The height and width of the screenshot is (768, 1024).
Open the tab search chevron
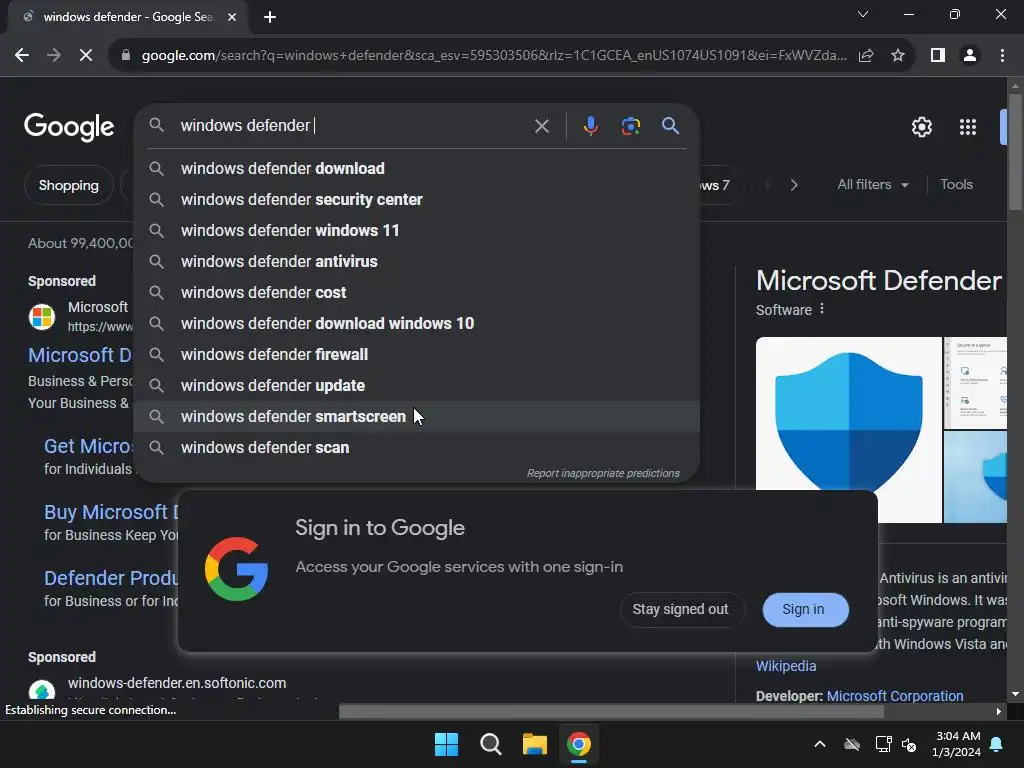pos(863,14)
